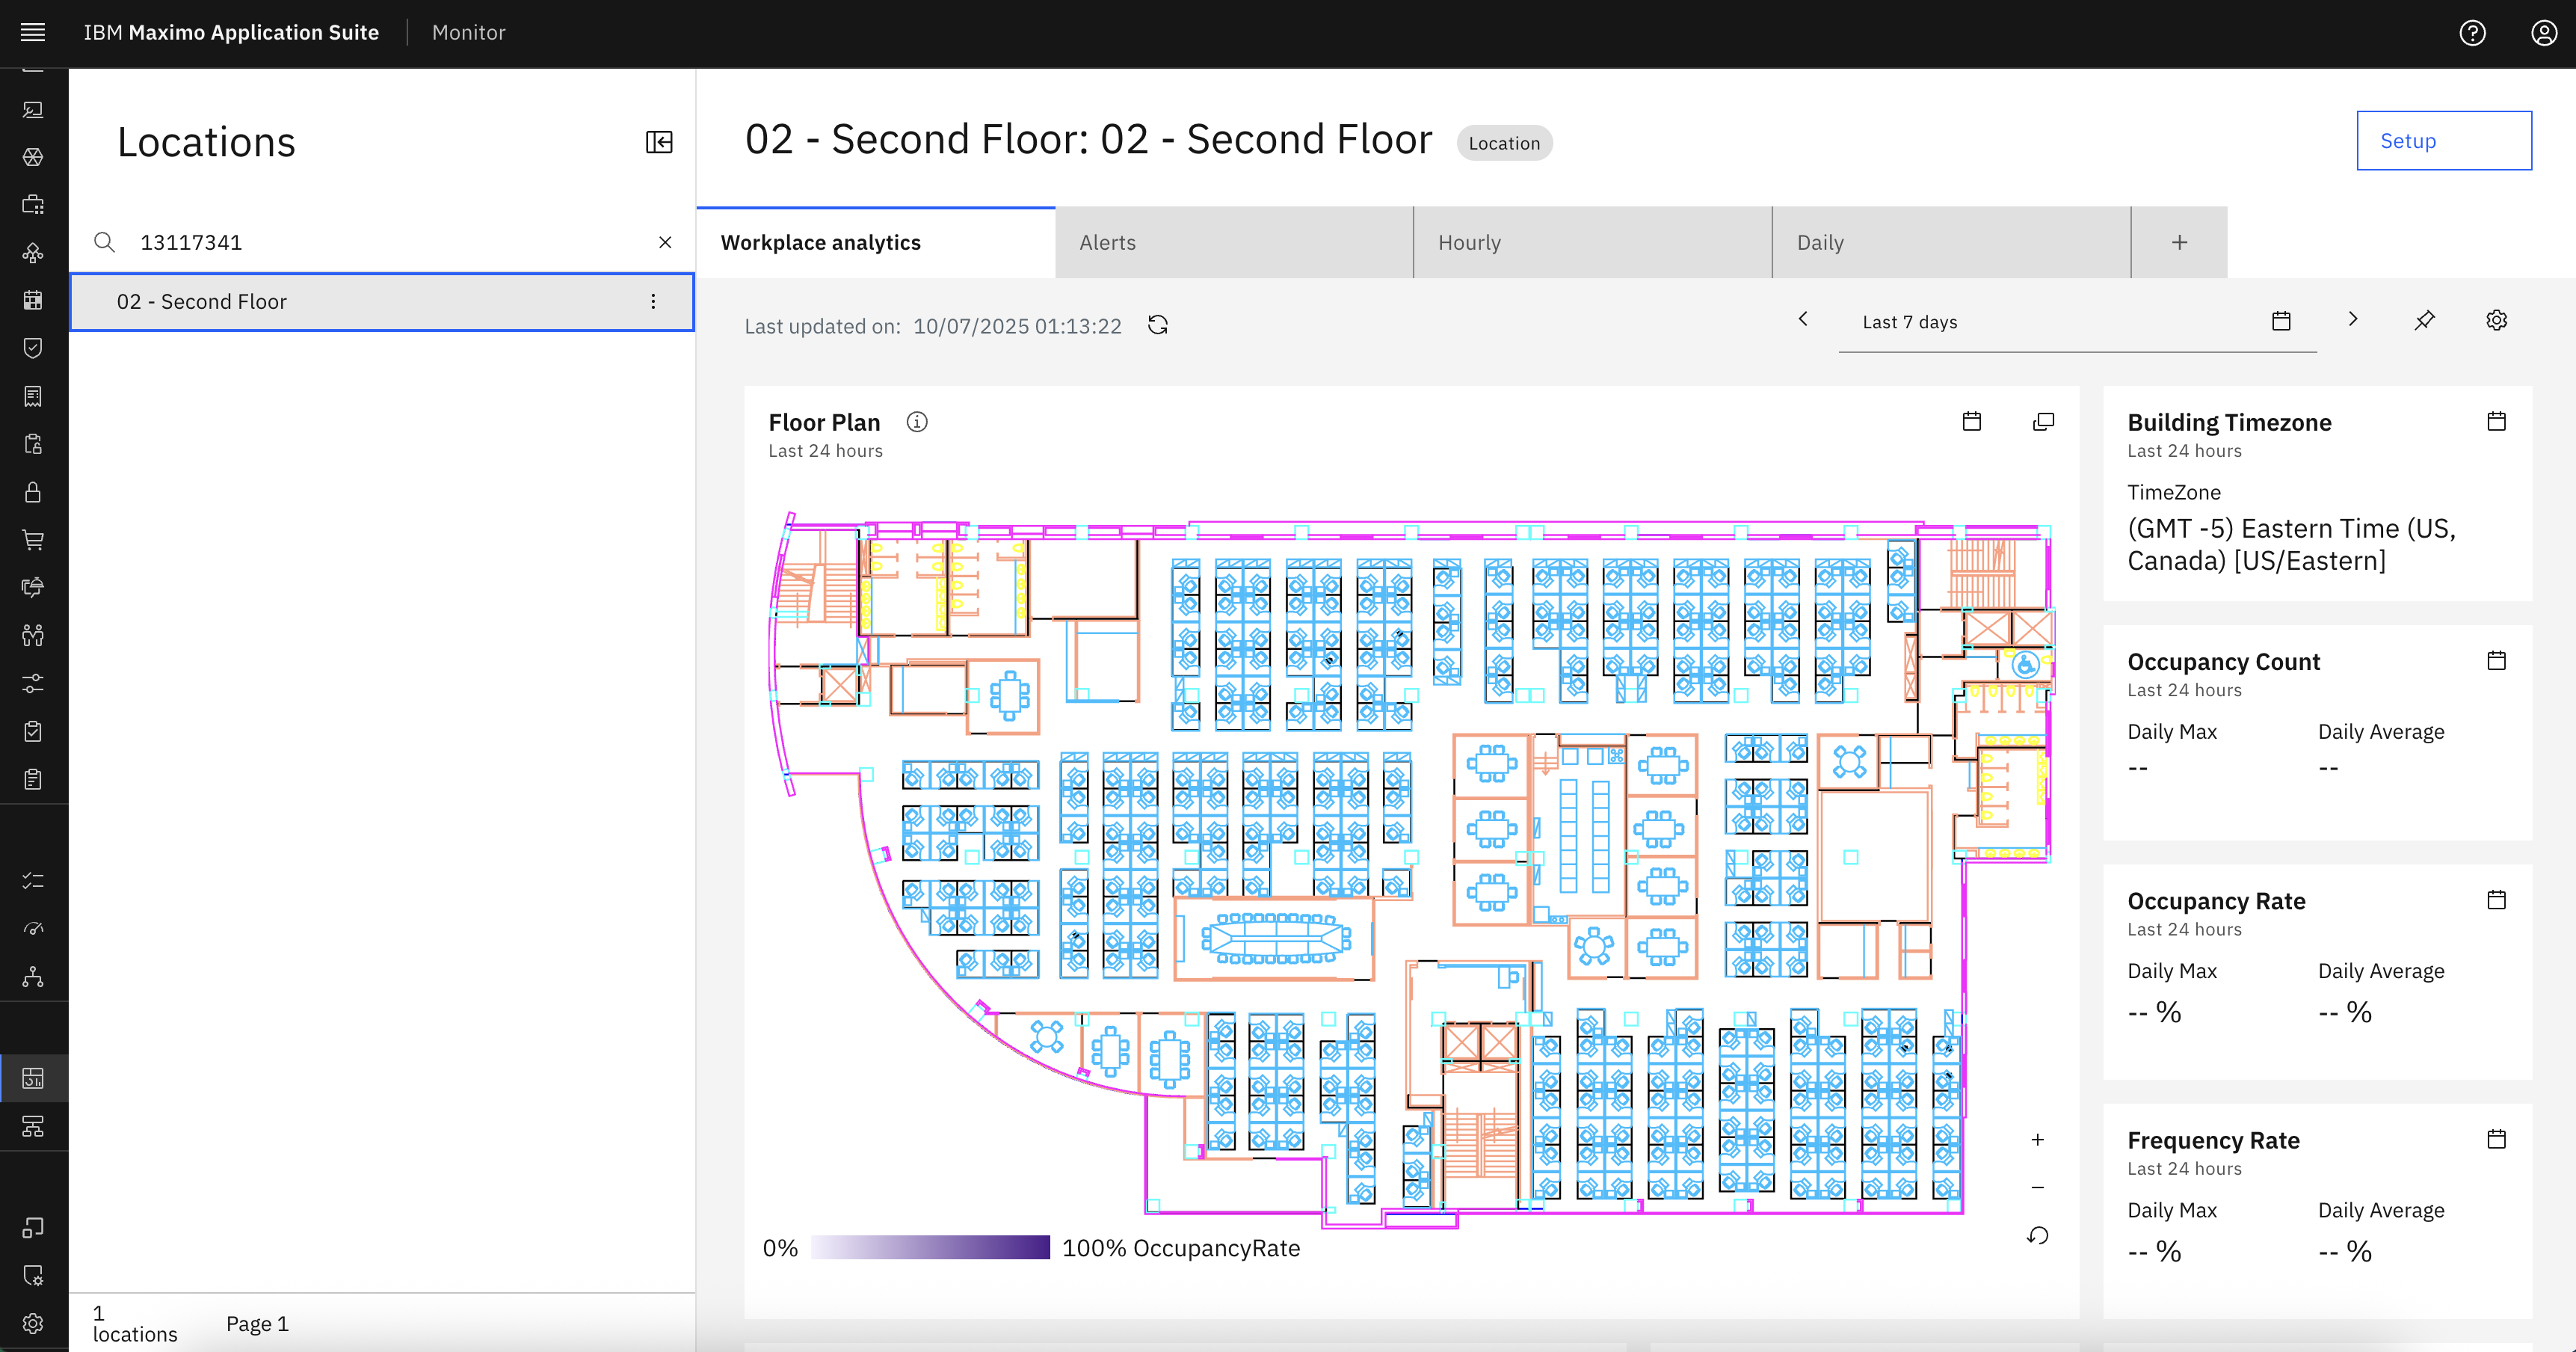Click the Monitor app name in header

point(469,33)
